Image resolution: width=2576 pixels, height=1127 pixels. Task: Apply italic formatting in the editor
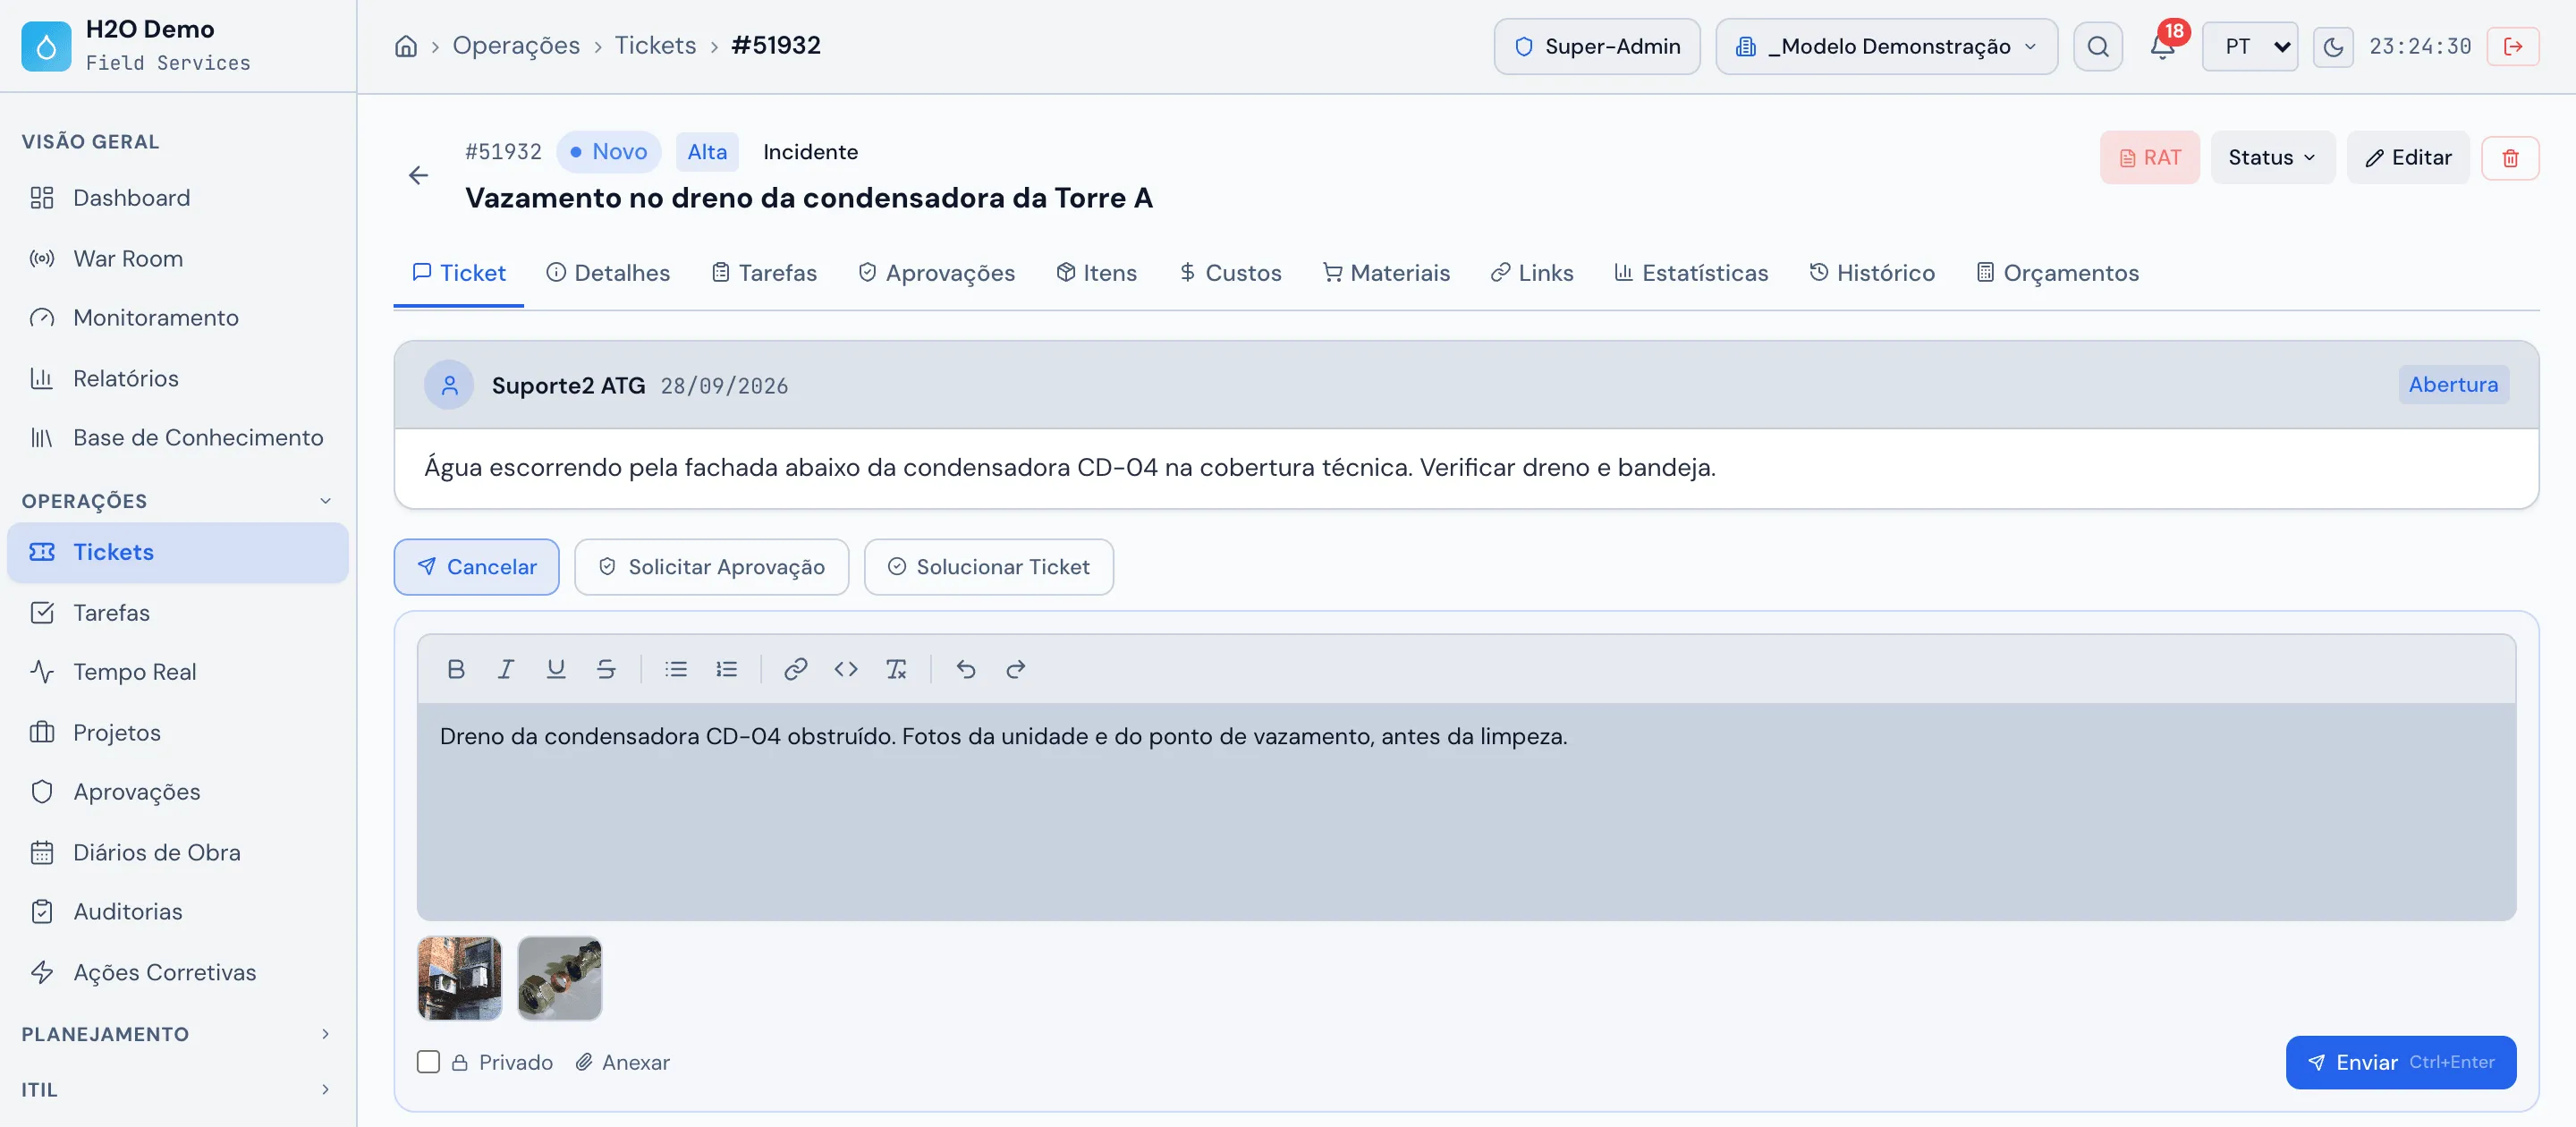coord(506,669)
